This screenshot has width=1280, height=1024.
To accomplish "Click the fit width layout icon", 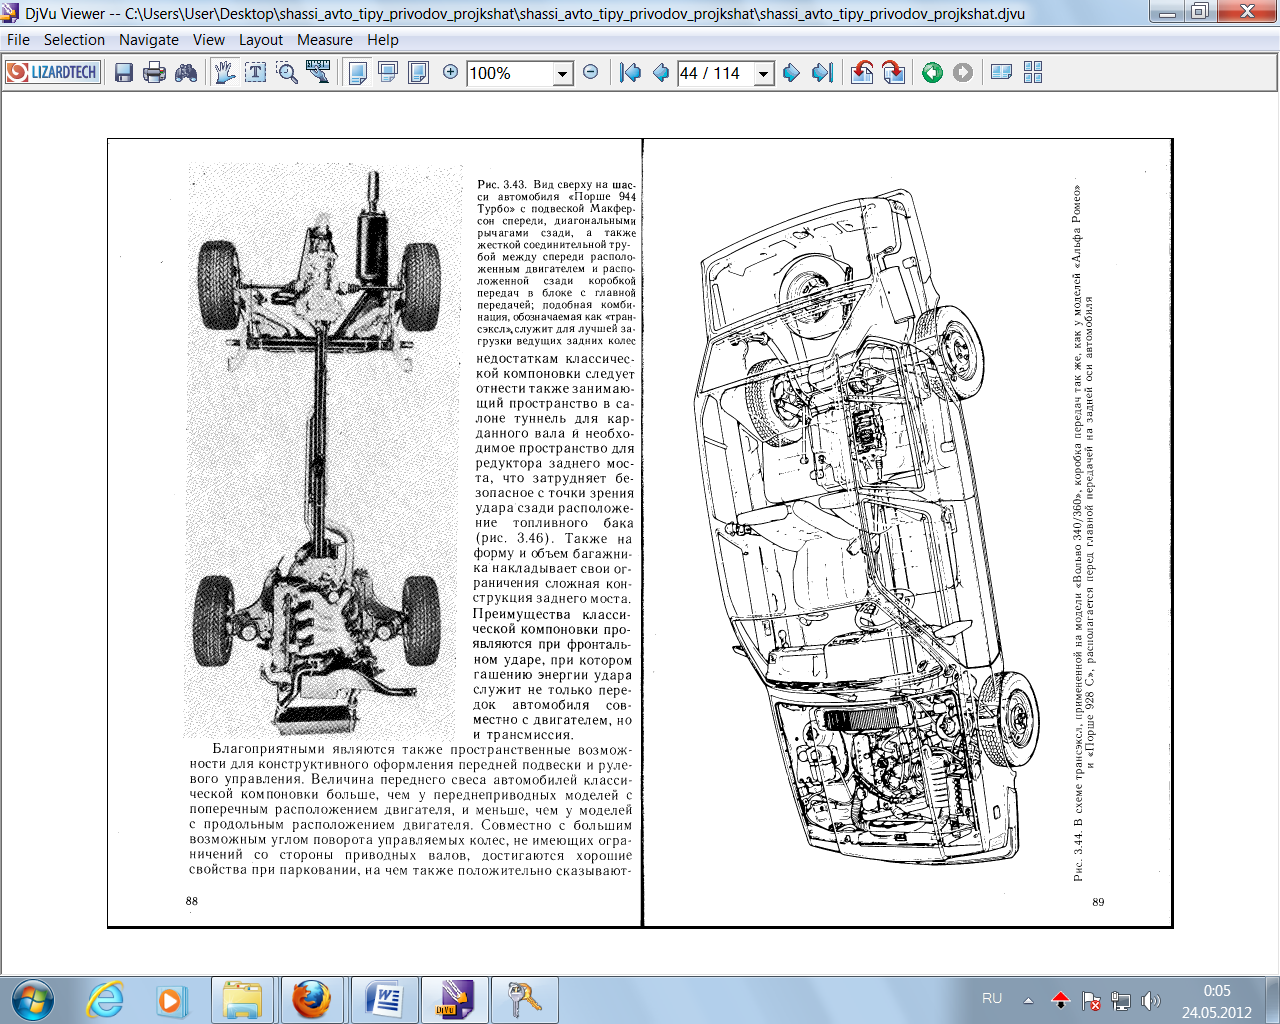I will tap(388, 72).
